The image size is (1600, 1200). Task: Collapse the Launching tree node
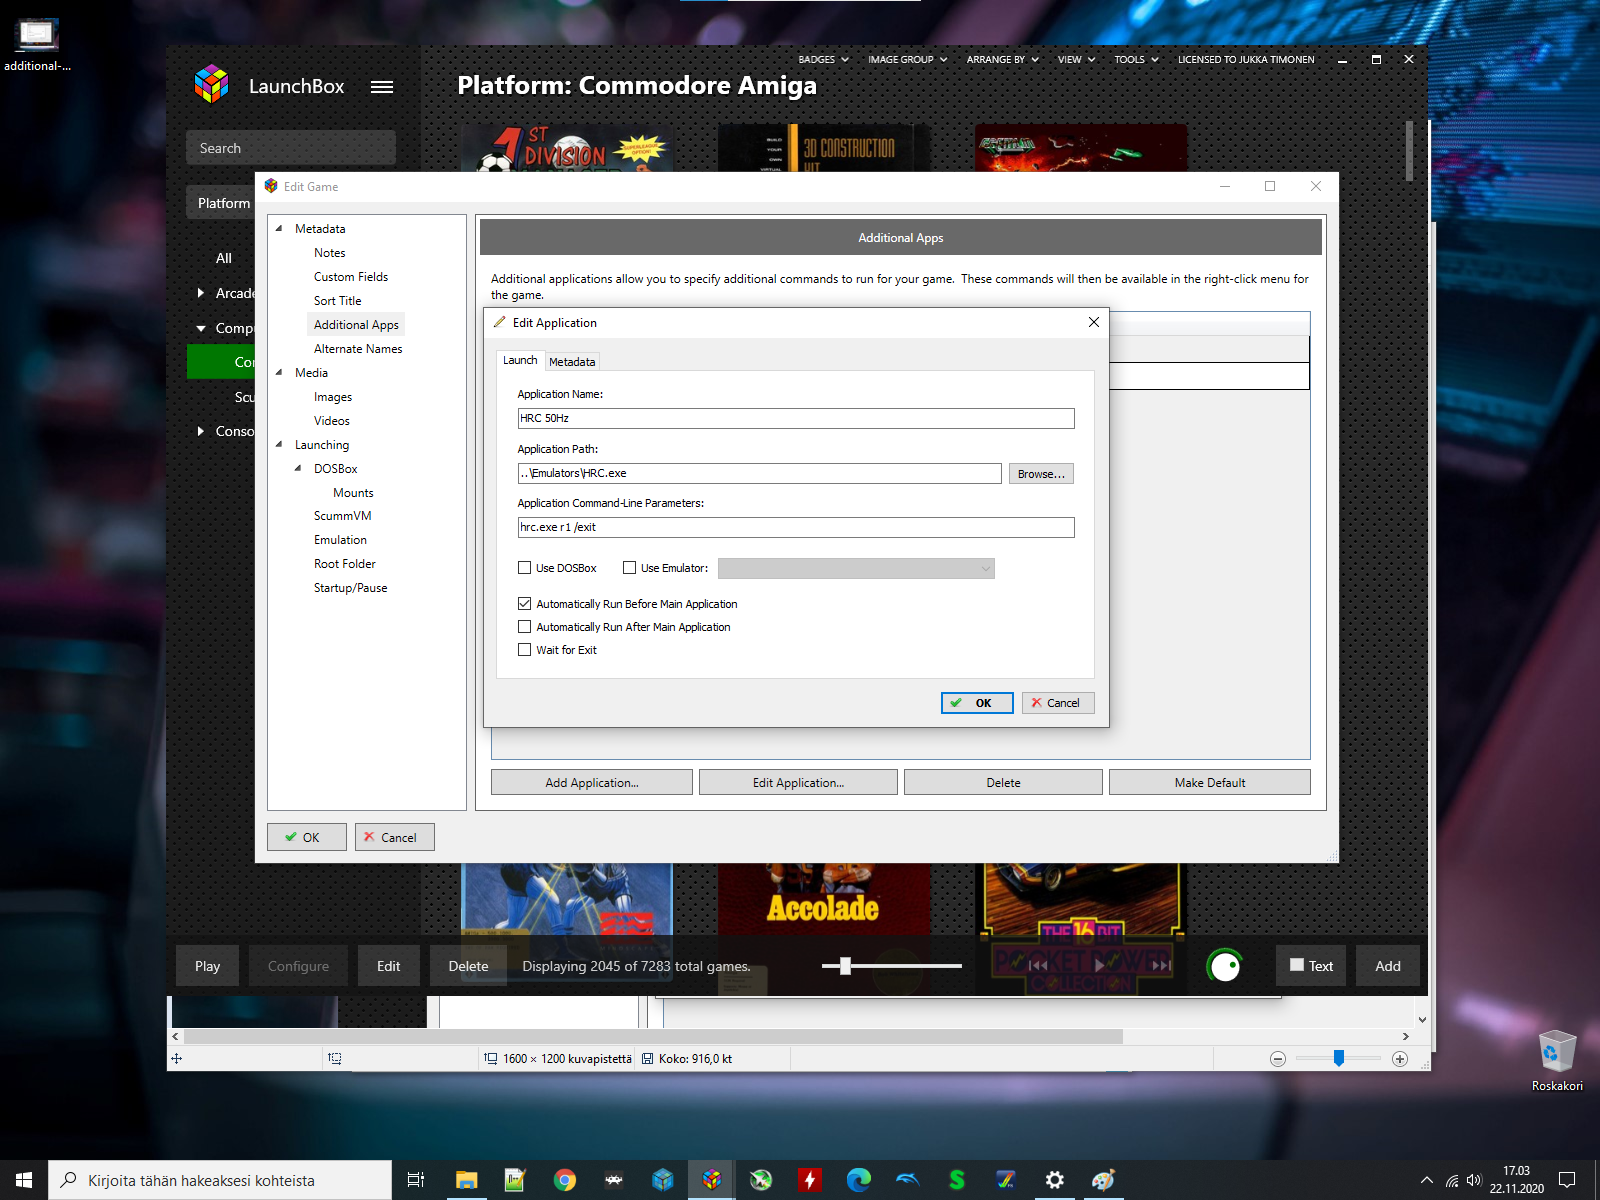279,445
